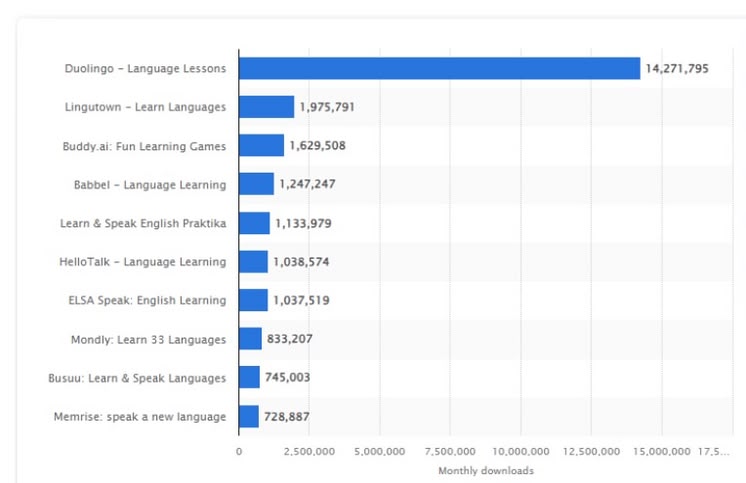
Task: Click the value 1,038,574
Action: tap(301, 262)
